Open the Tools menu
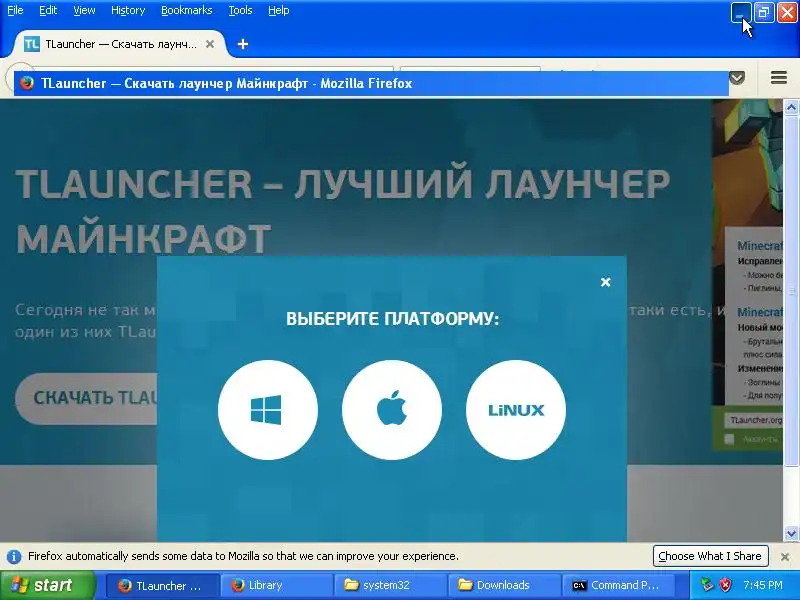The width and height of the screenshot is (800, 600). click(240, 10)
